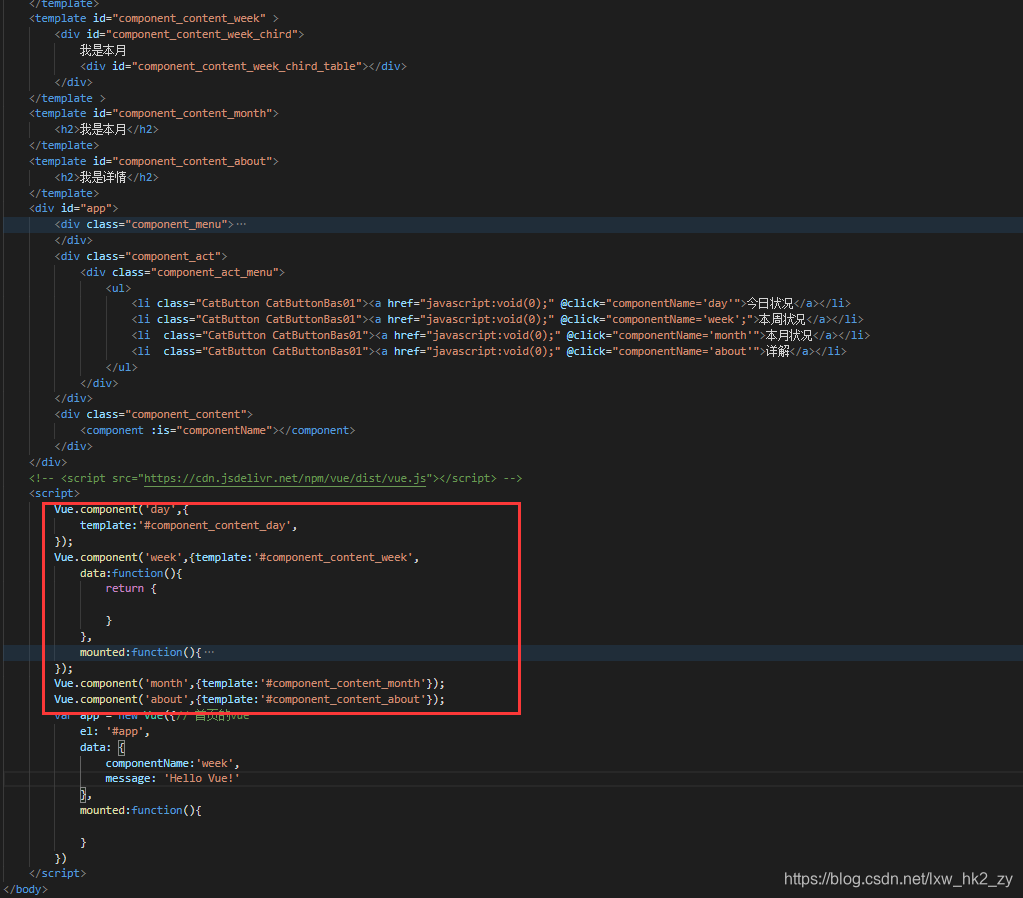Click the opening ul tag
The height and width of the screenshot is (898, 1023).
[119, 288]
